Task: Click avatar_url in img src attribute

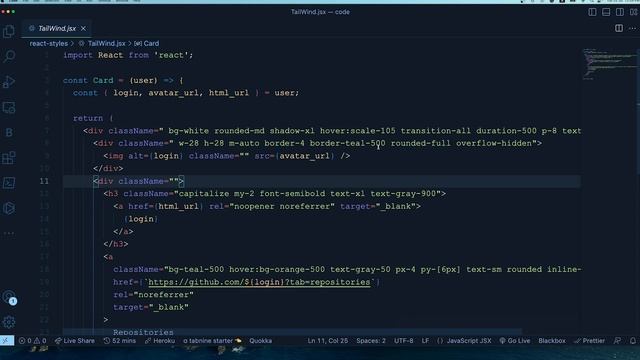Action: [x=304, y=156]
